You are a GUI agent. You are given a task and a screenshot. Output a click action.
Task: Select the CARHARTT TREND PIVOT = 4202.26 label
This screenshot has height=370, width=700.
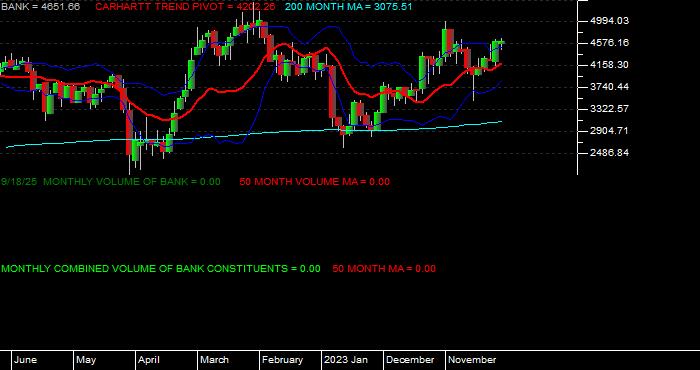tap(185, 7)
